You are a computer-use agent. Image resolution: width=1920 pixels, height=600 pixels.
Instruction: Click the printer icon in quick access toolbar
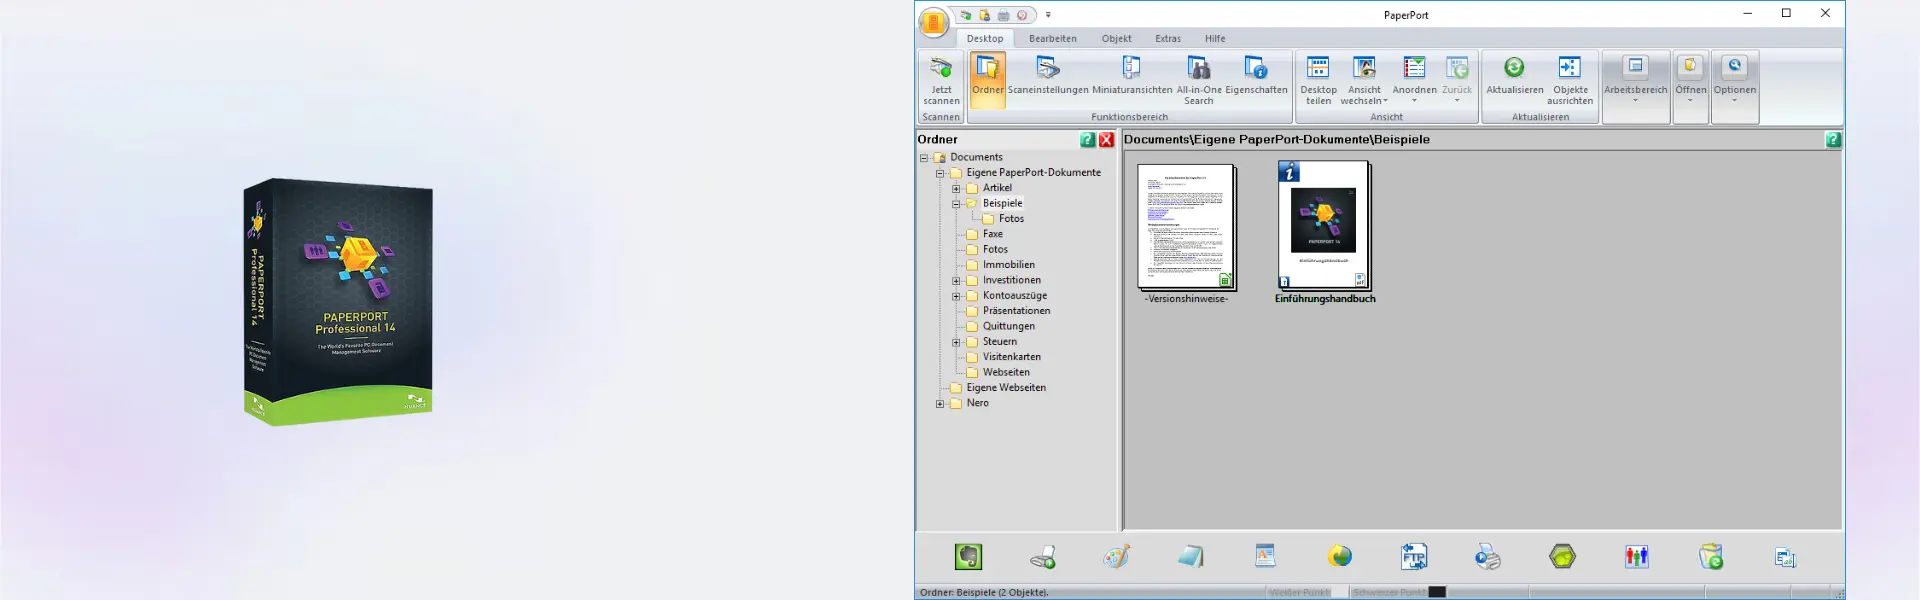click(x=1003, y=15)
